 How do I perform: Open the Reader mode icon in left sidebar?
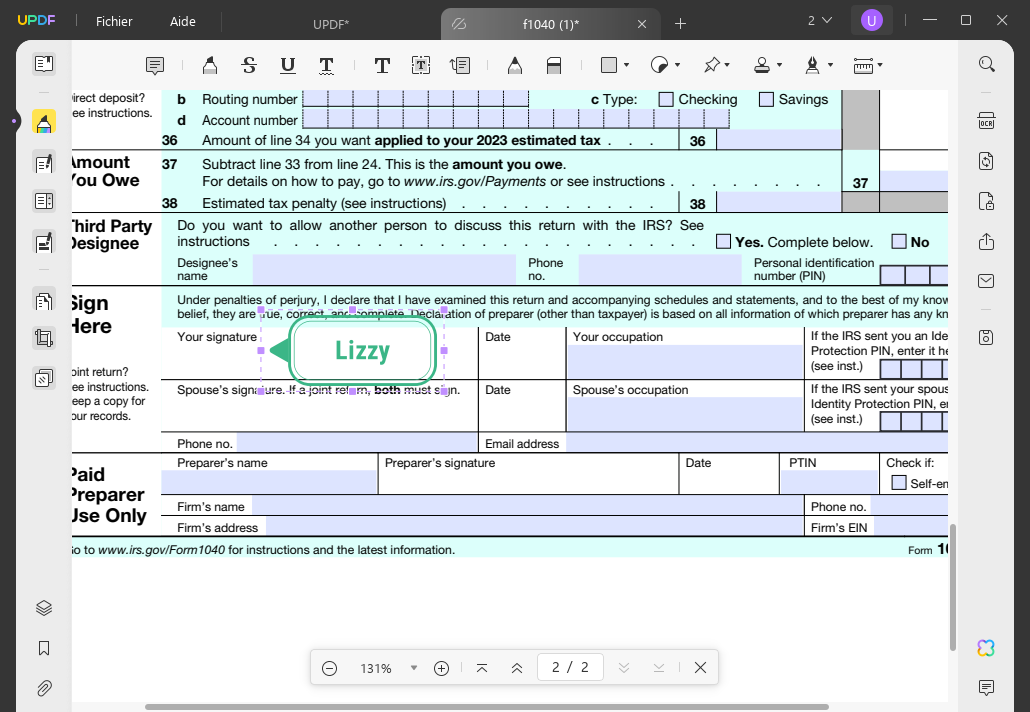pyautogui.click(x=44, y=64)
